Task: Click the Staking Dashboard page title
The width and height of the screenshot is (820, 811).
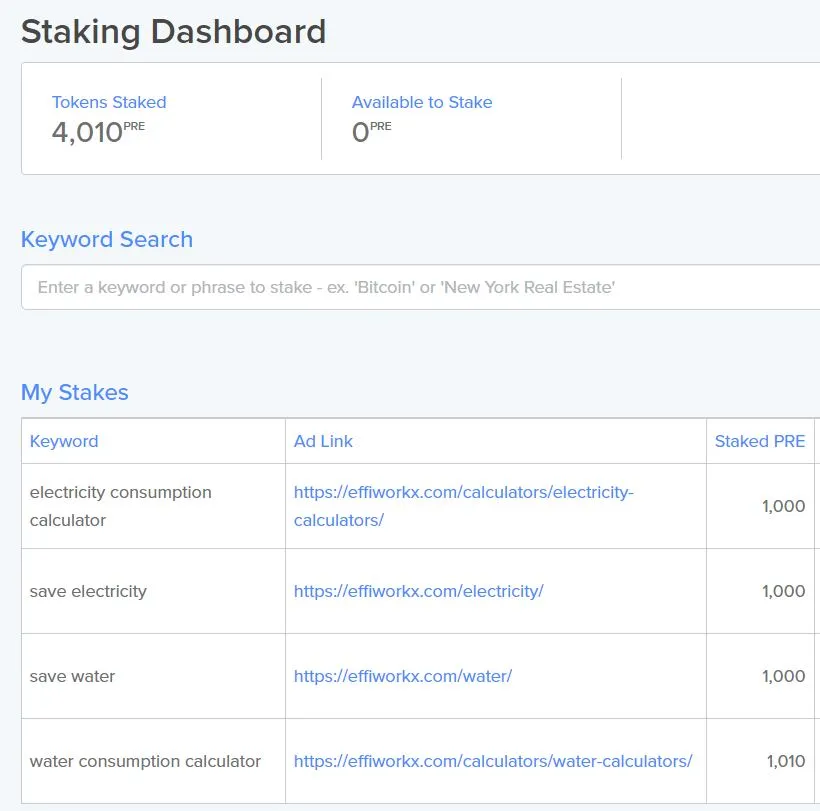Action: click(174, 31)
